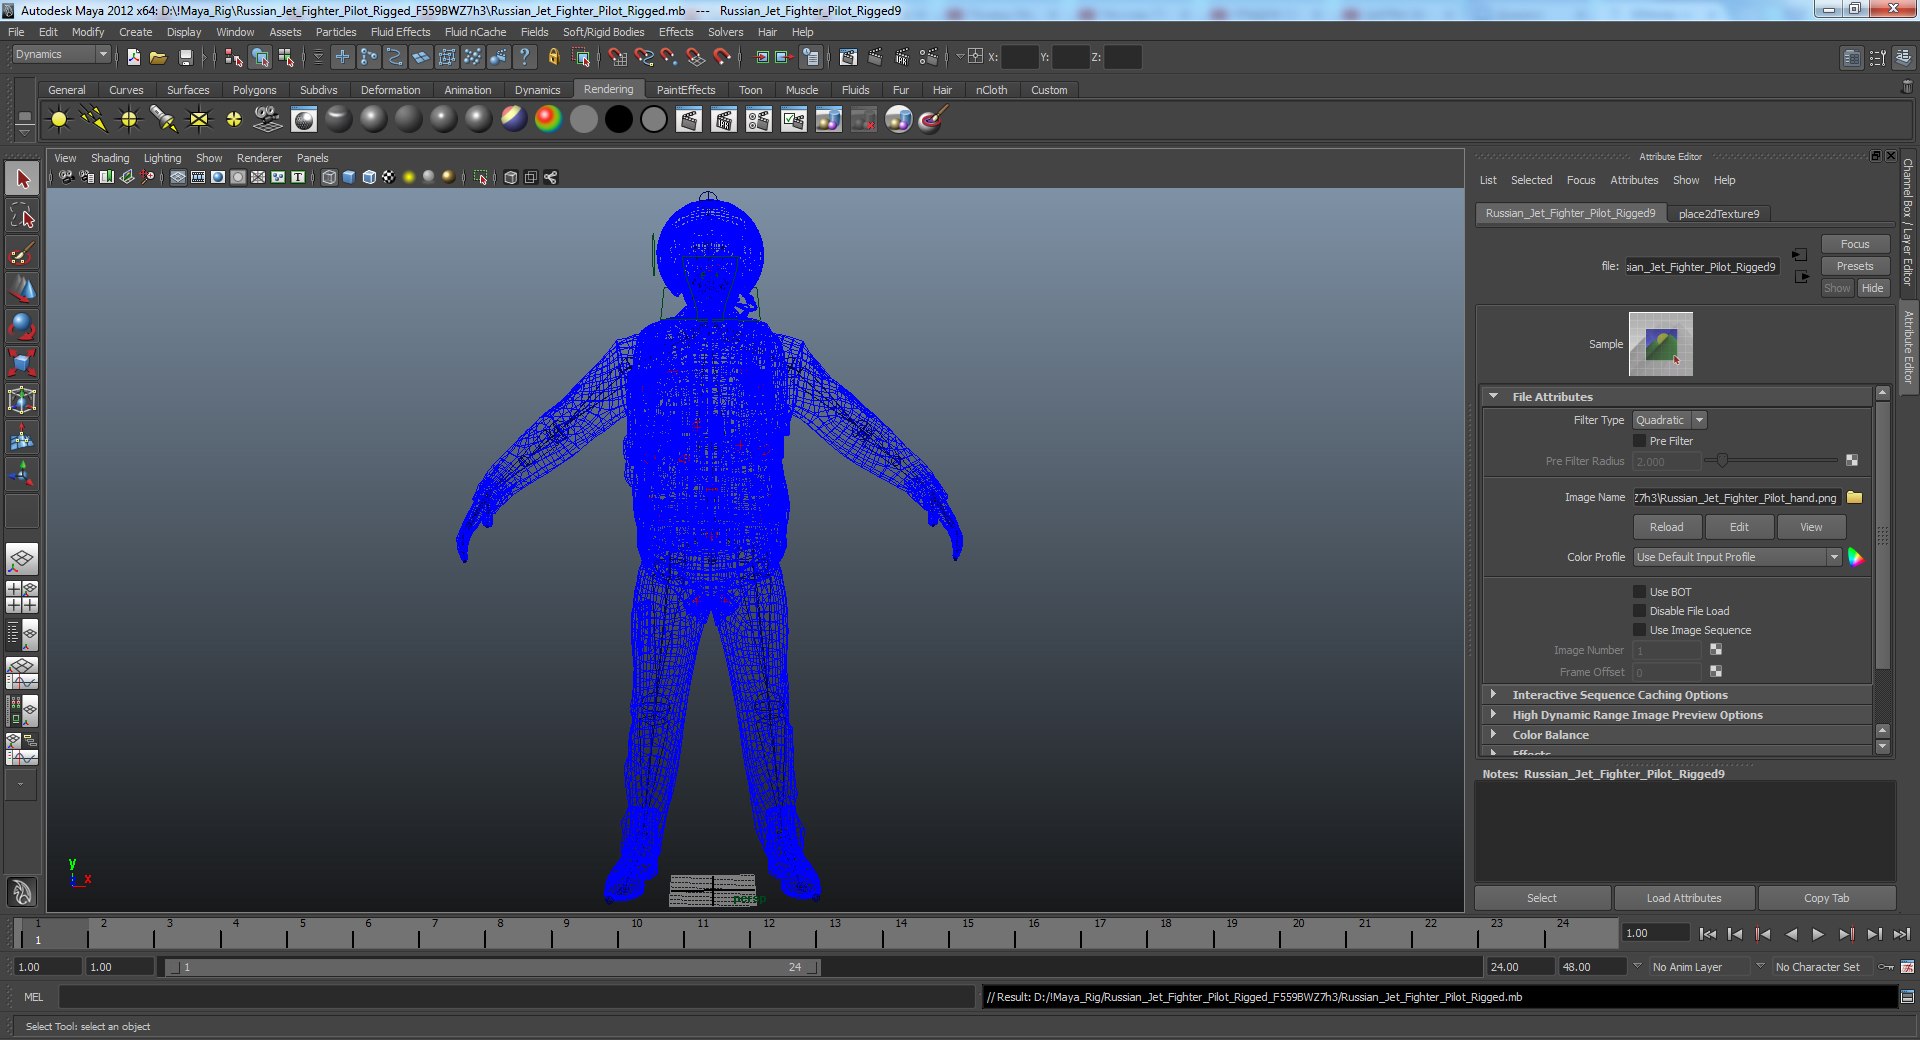The height and width of the screenshot is (1040, 1920).
Task: Click the Load Attributes button
Action: click(1684, 898)
